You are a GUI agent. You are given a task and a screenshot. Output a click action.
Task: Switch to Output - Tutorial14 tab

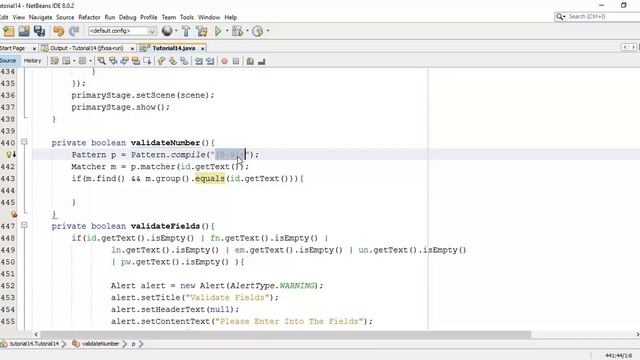[x=87, y=48]
